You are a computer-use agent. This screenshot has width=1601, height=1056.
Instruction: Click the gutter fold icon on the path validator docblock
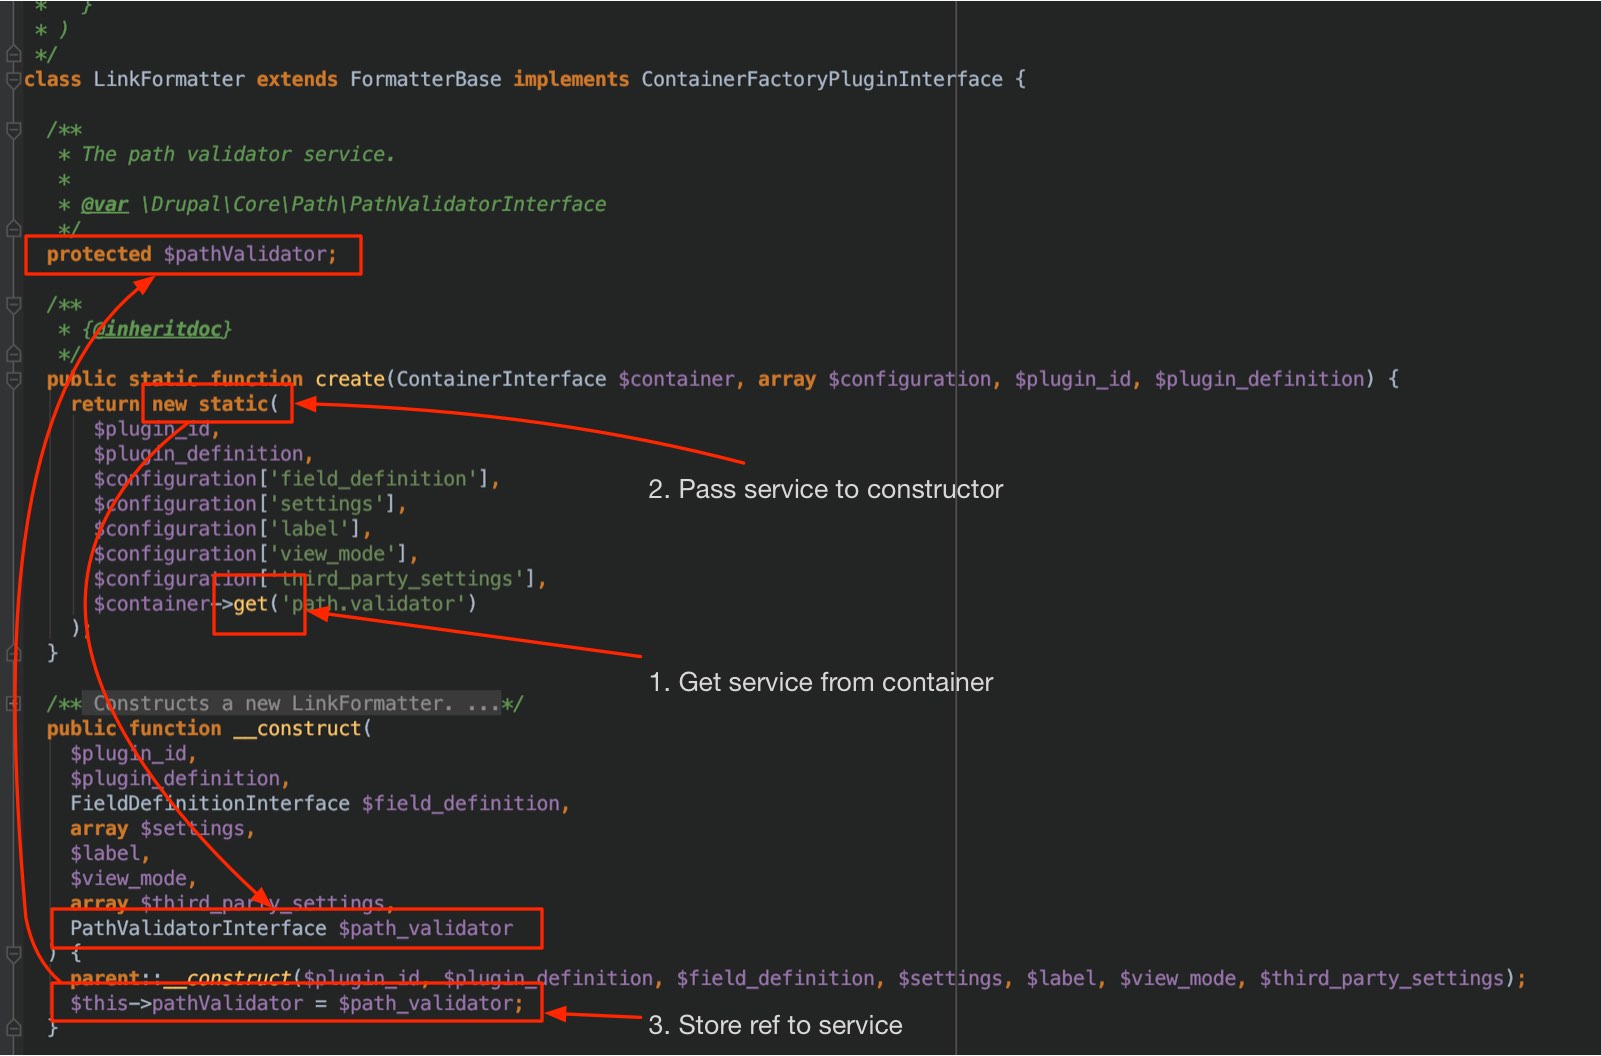(x=13, y=128)
